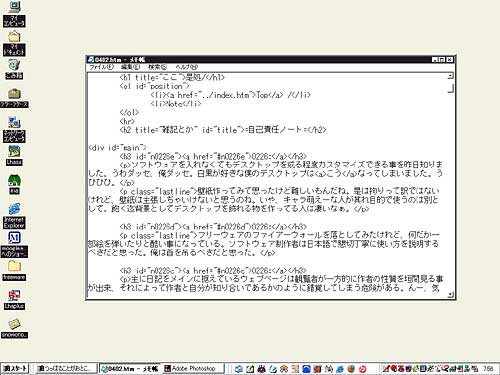This screenshot has height=375, width=500.
Task: Open the ファイル menu in Notepad
Action: [x=101, y=67]
